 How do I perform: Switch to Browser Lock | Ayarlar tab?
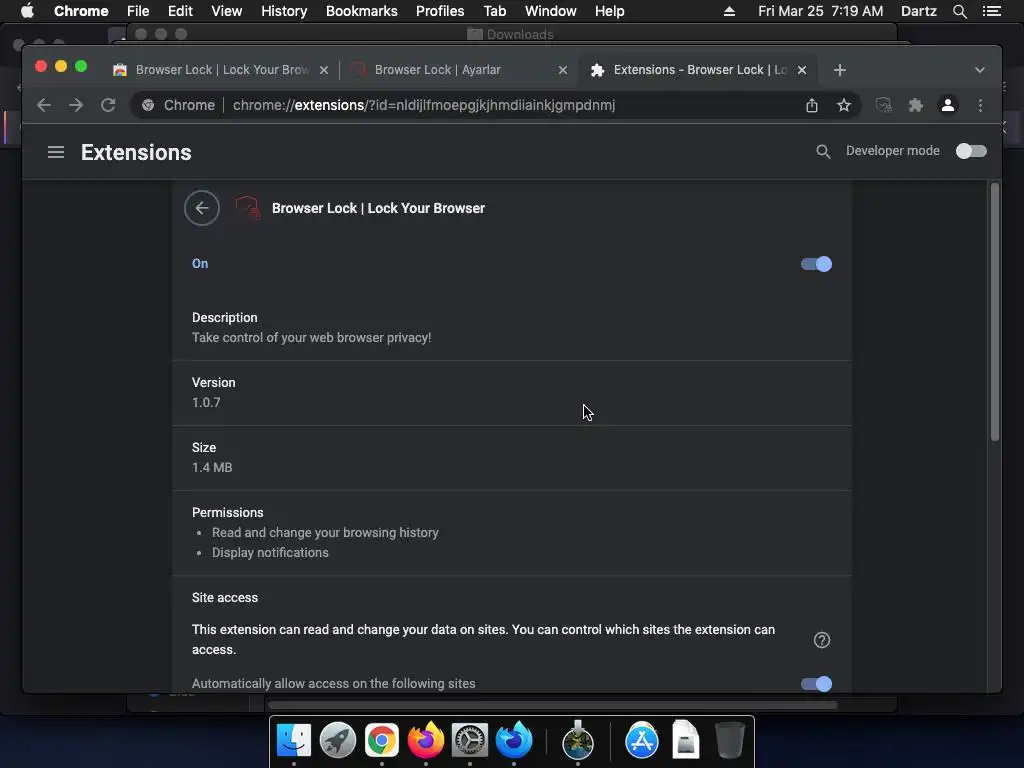457,70
